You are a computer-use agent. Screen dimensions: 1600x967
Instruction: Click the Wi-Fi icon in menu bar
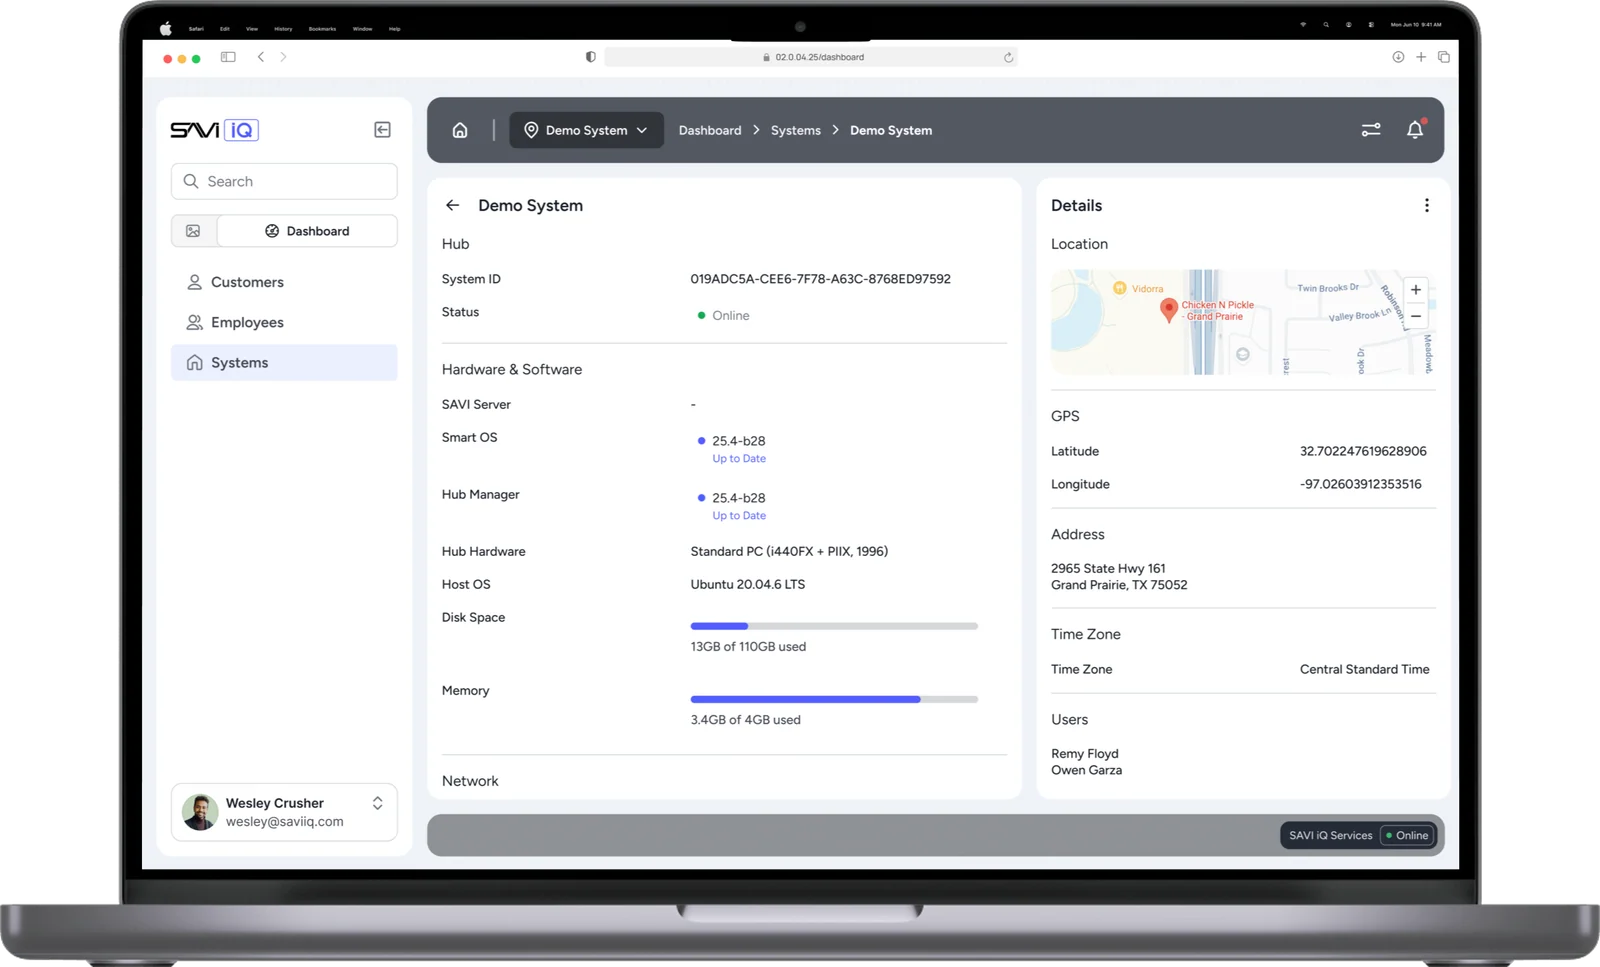(1303, 24)
